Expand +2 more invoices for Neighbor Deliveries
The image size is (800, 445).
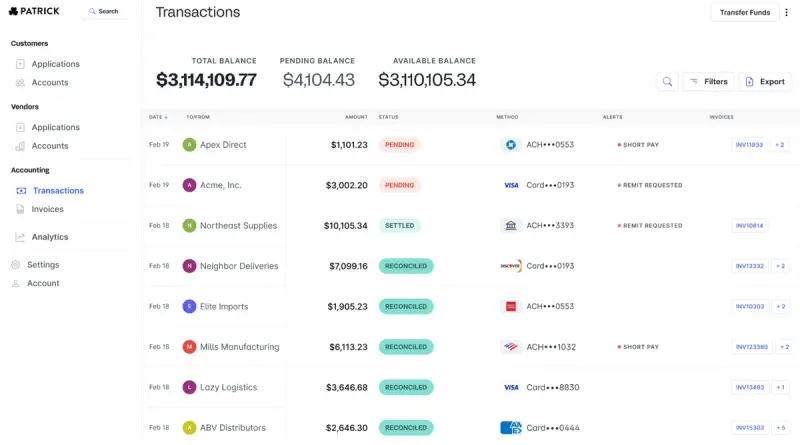[780, 266]
